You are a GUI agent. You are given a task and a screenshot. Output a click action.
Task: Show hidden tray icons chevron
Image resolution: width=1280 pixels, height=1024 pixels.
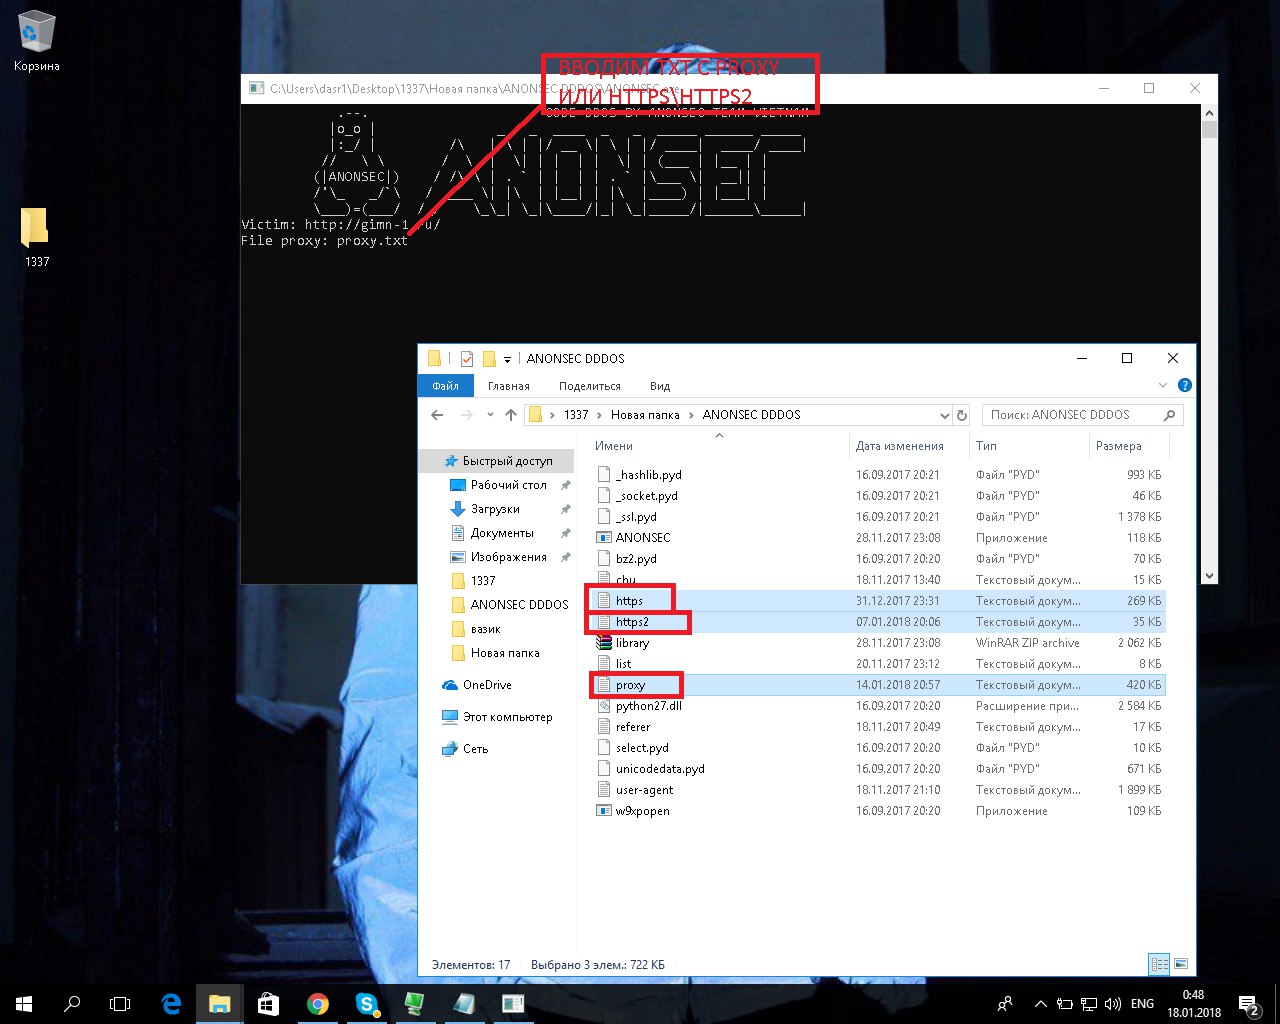pos(1040,1004)
